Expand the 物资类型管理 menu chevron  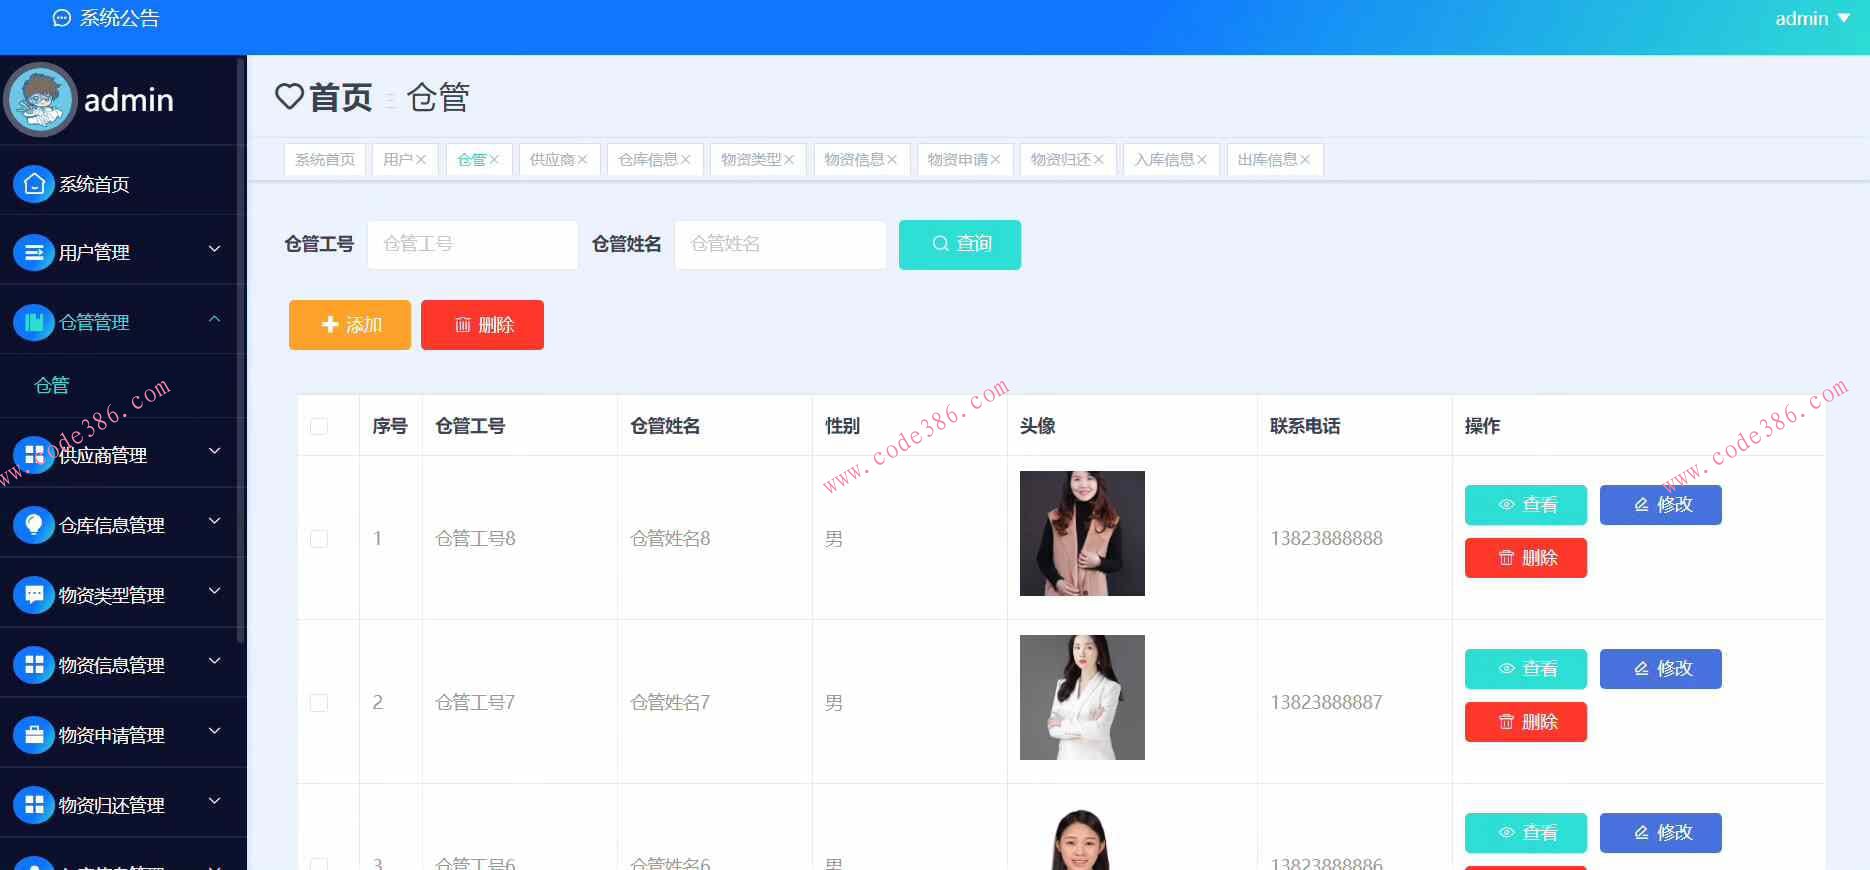pos(214,591)
